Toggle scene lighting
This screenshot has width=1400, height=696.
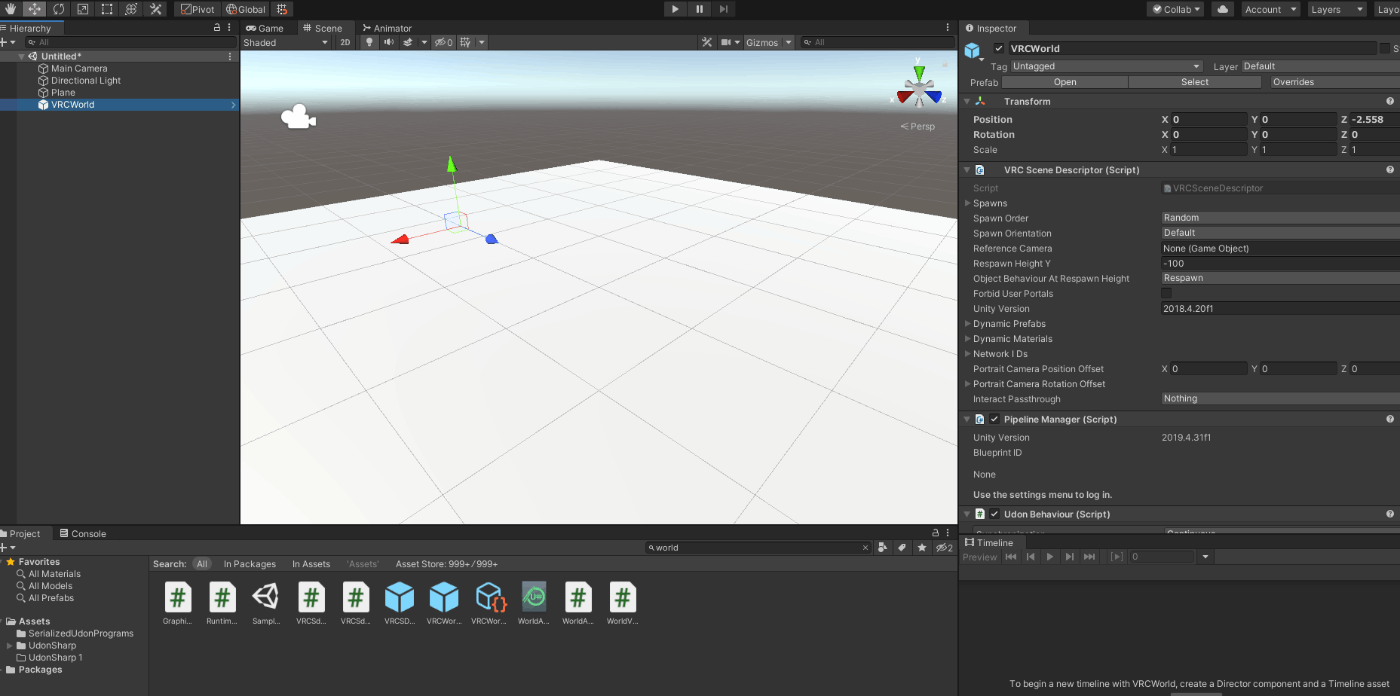pos(369,42)
